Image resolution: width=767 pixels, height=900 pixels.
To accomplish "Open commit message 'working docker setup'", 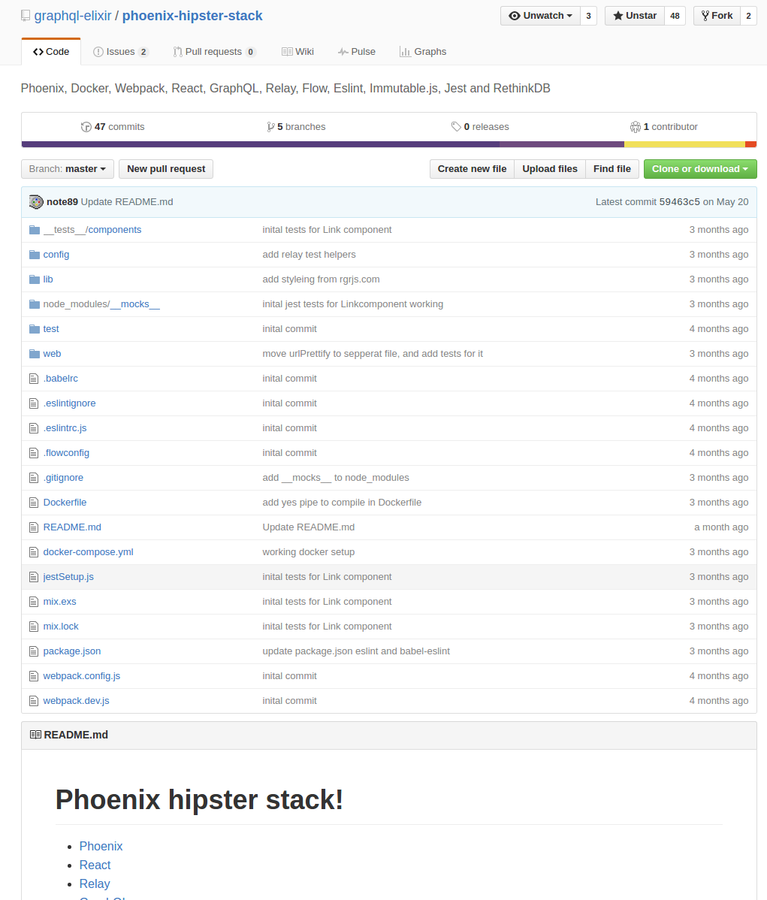I will tap(308, 552).
